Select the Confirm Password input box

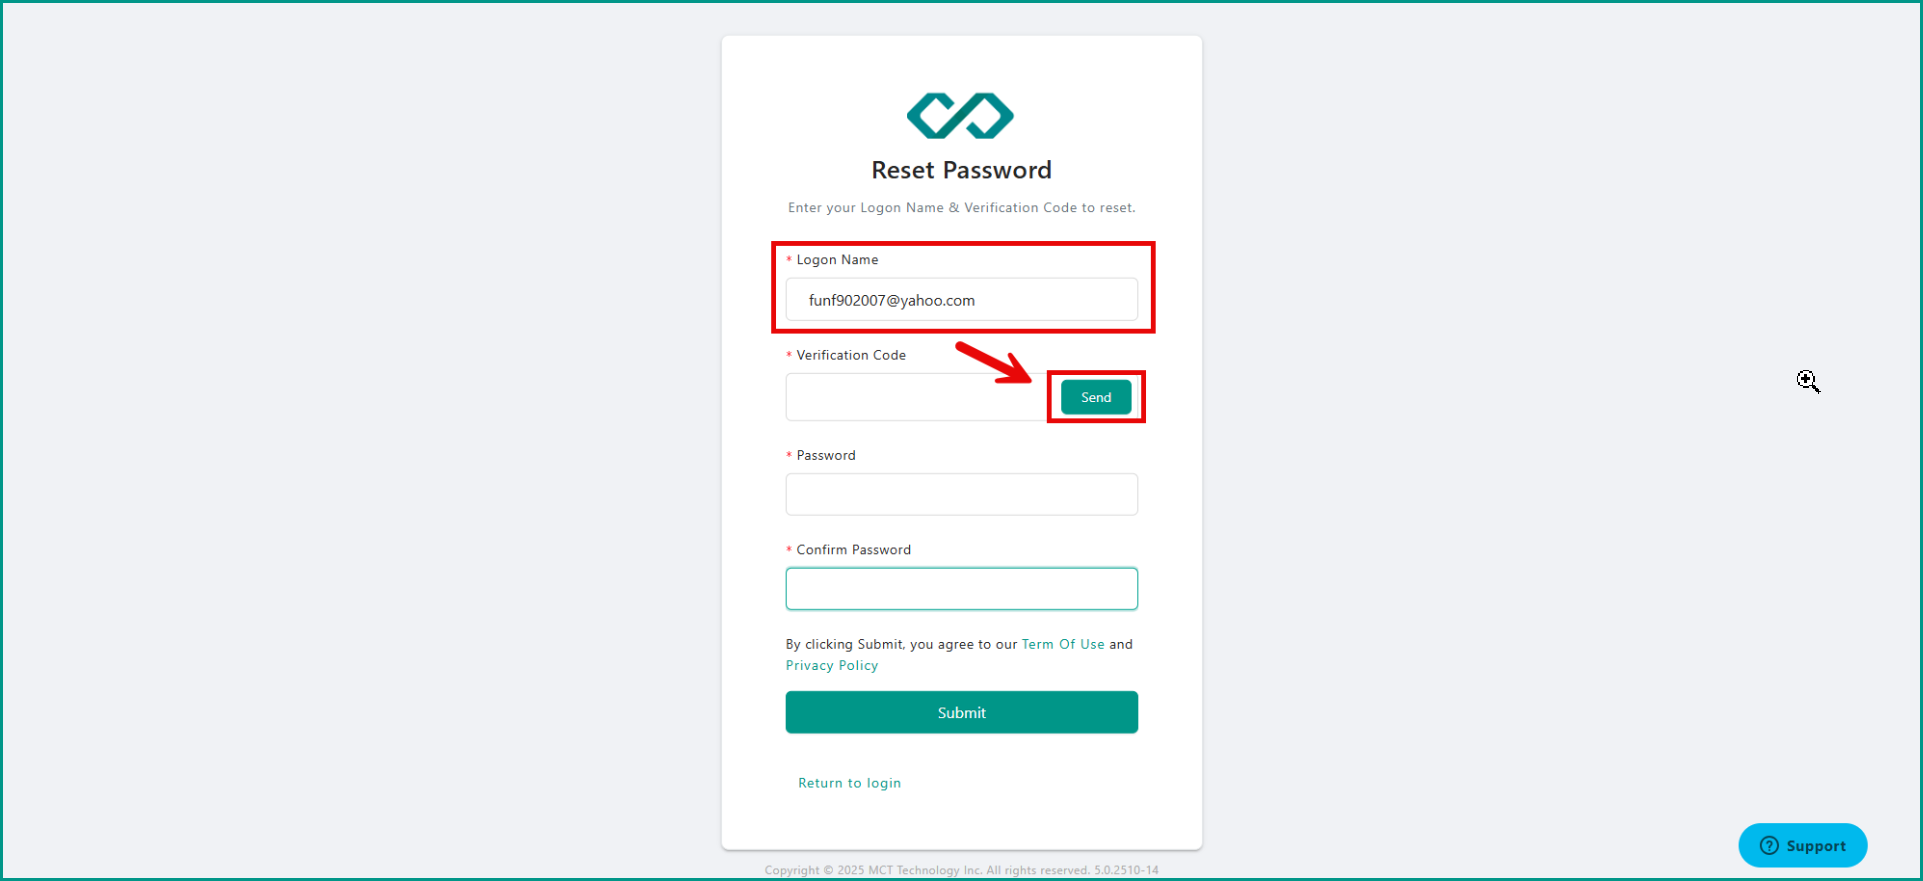pos(961,589)
